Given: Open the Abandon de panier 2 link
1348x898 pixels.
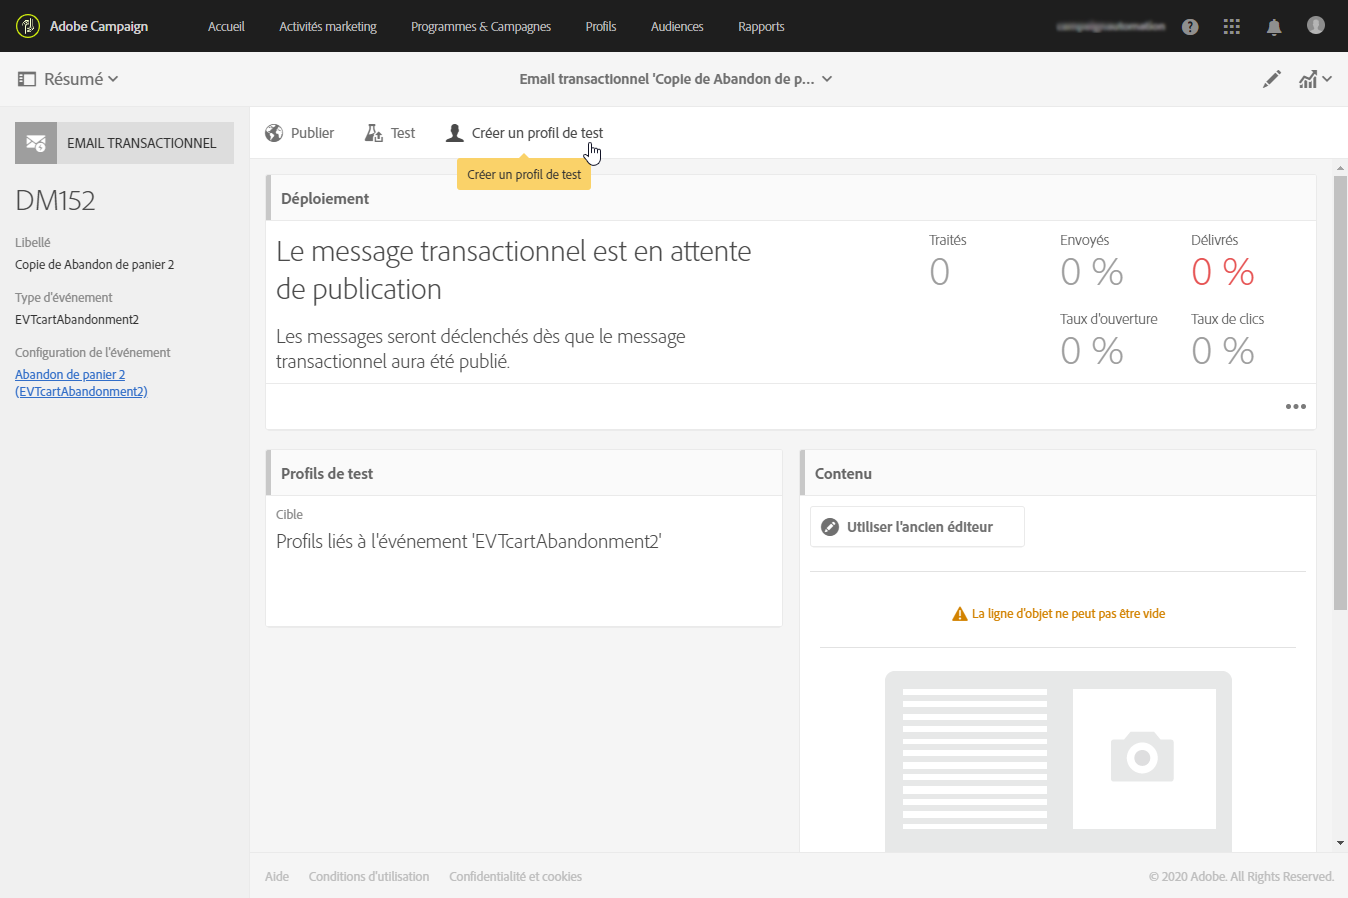Looking at the screenshot, I should (70, 375).
